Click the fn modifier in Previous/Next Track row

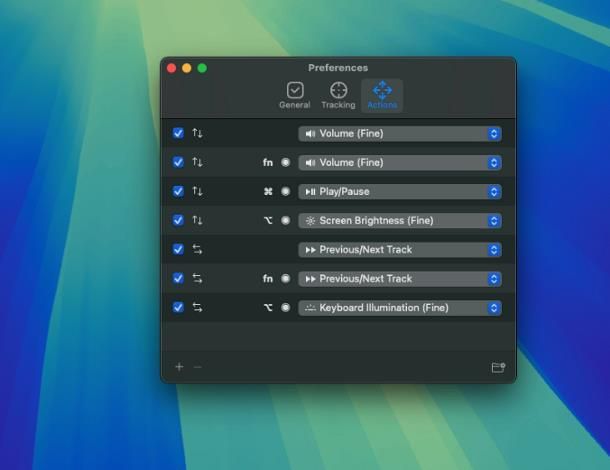point(268,279)
